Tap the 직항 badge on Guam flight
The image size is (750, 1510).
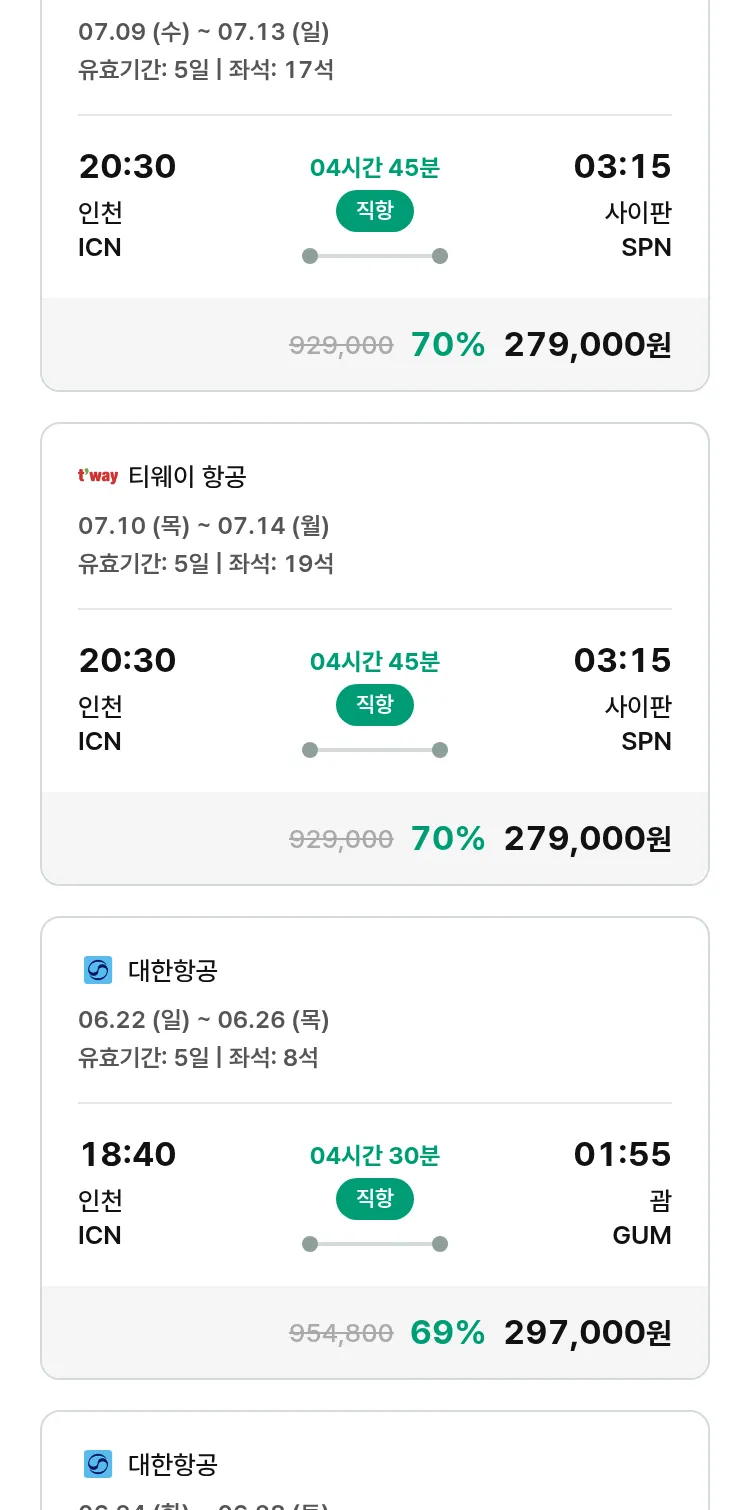pyautogui.click(x=375, y=1198)
